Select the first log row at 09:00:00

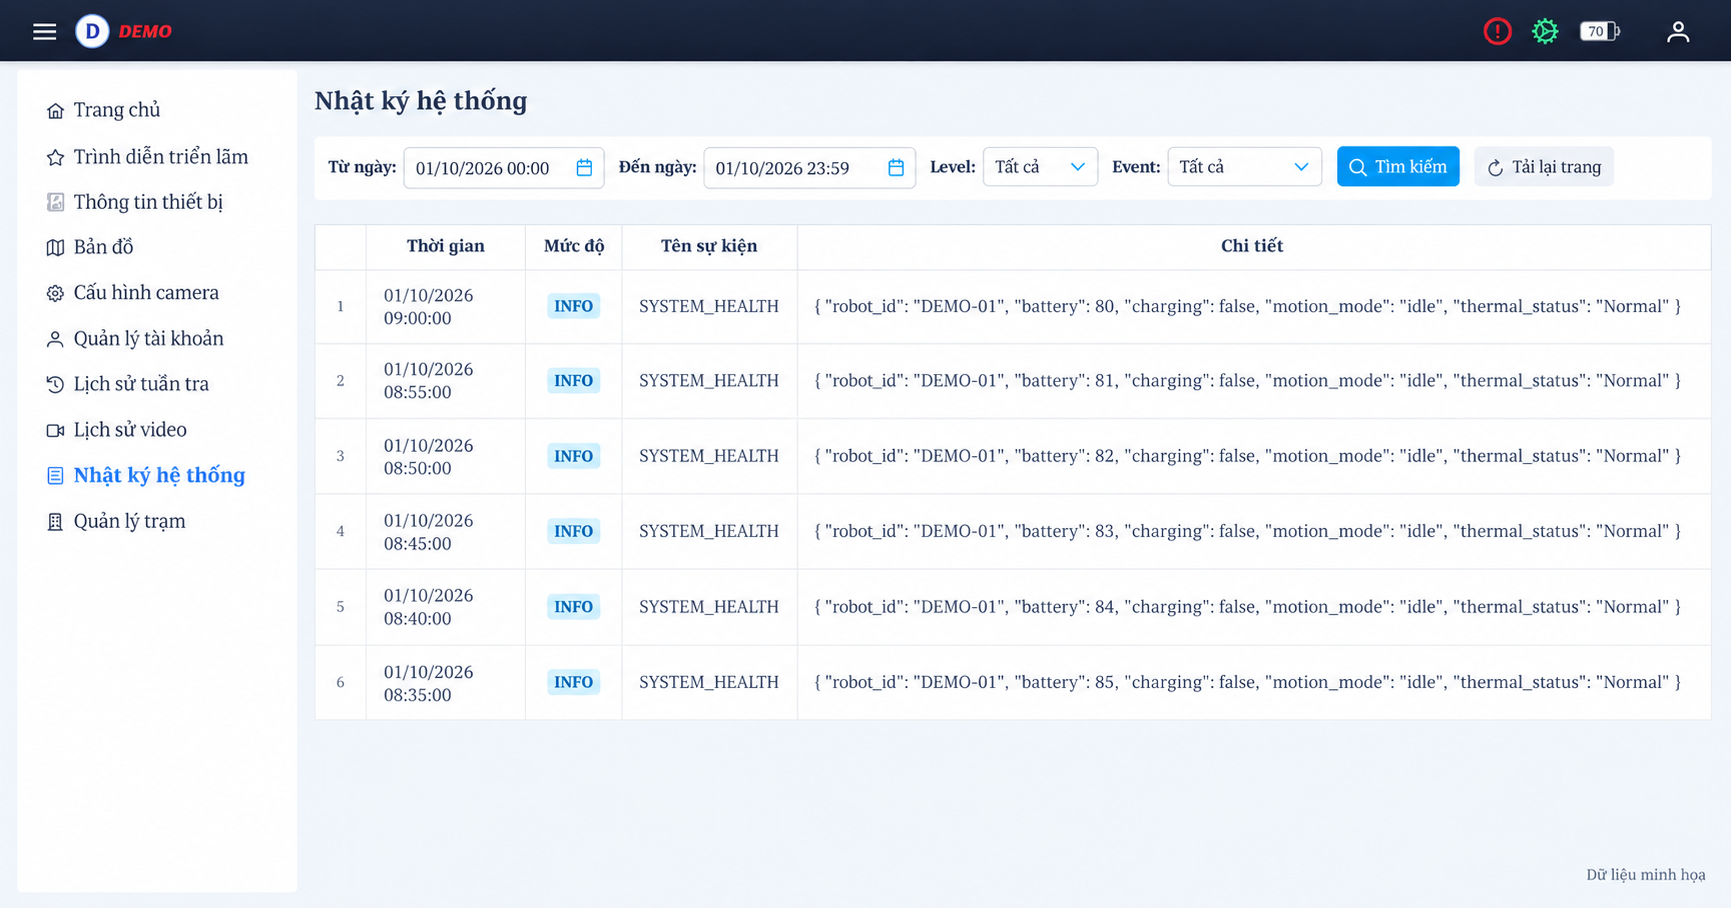(1013, 307)
